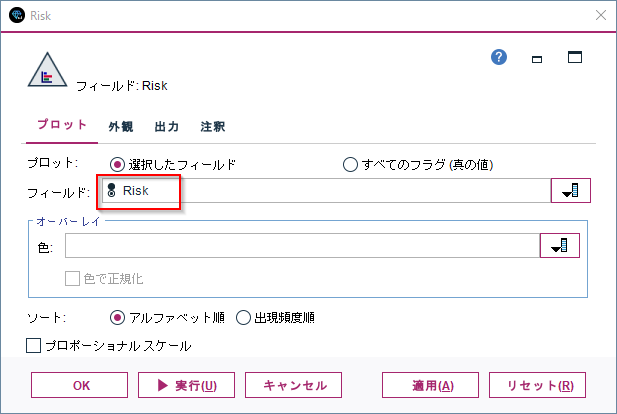Select すべてのフラグ (真の値) radio option

pos(350,164)
